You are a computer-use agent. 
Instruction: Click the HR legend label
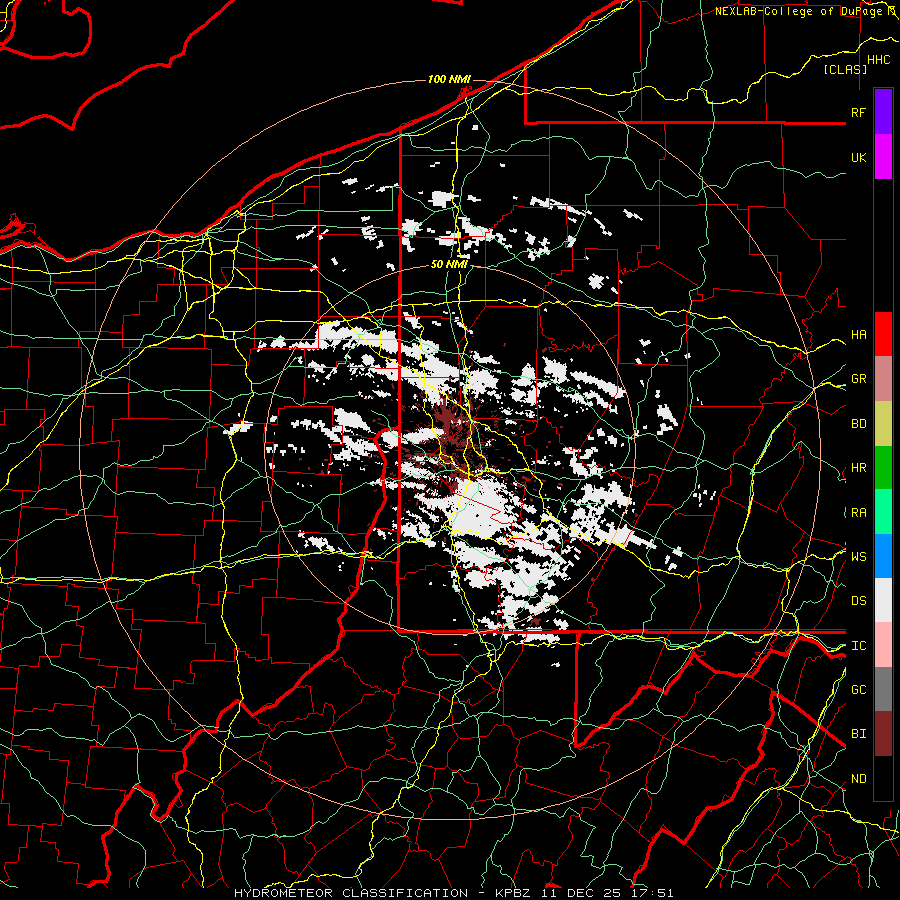(858, 468)
